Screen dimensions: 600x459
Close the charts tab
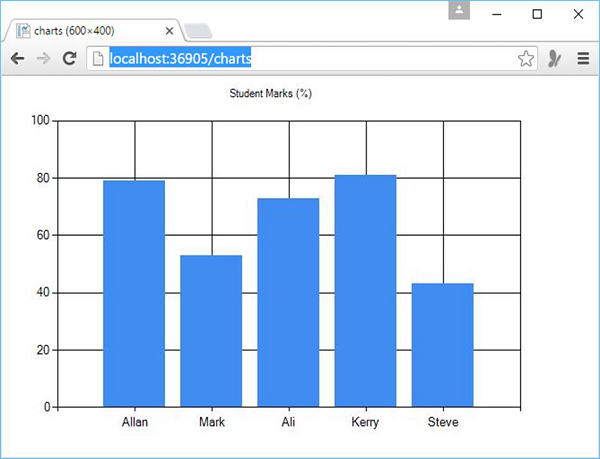point(170,30)
